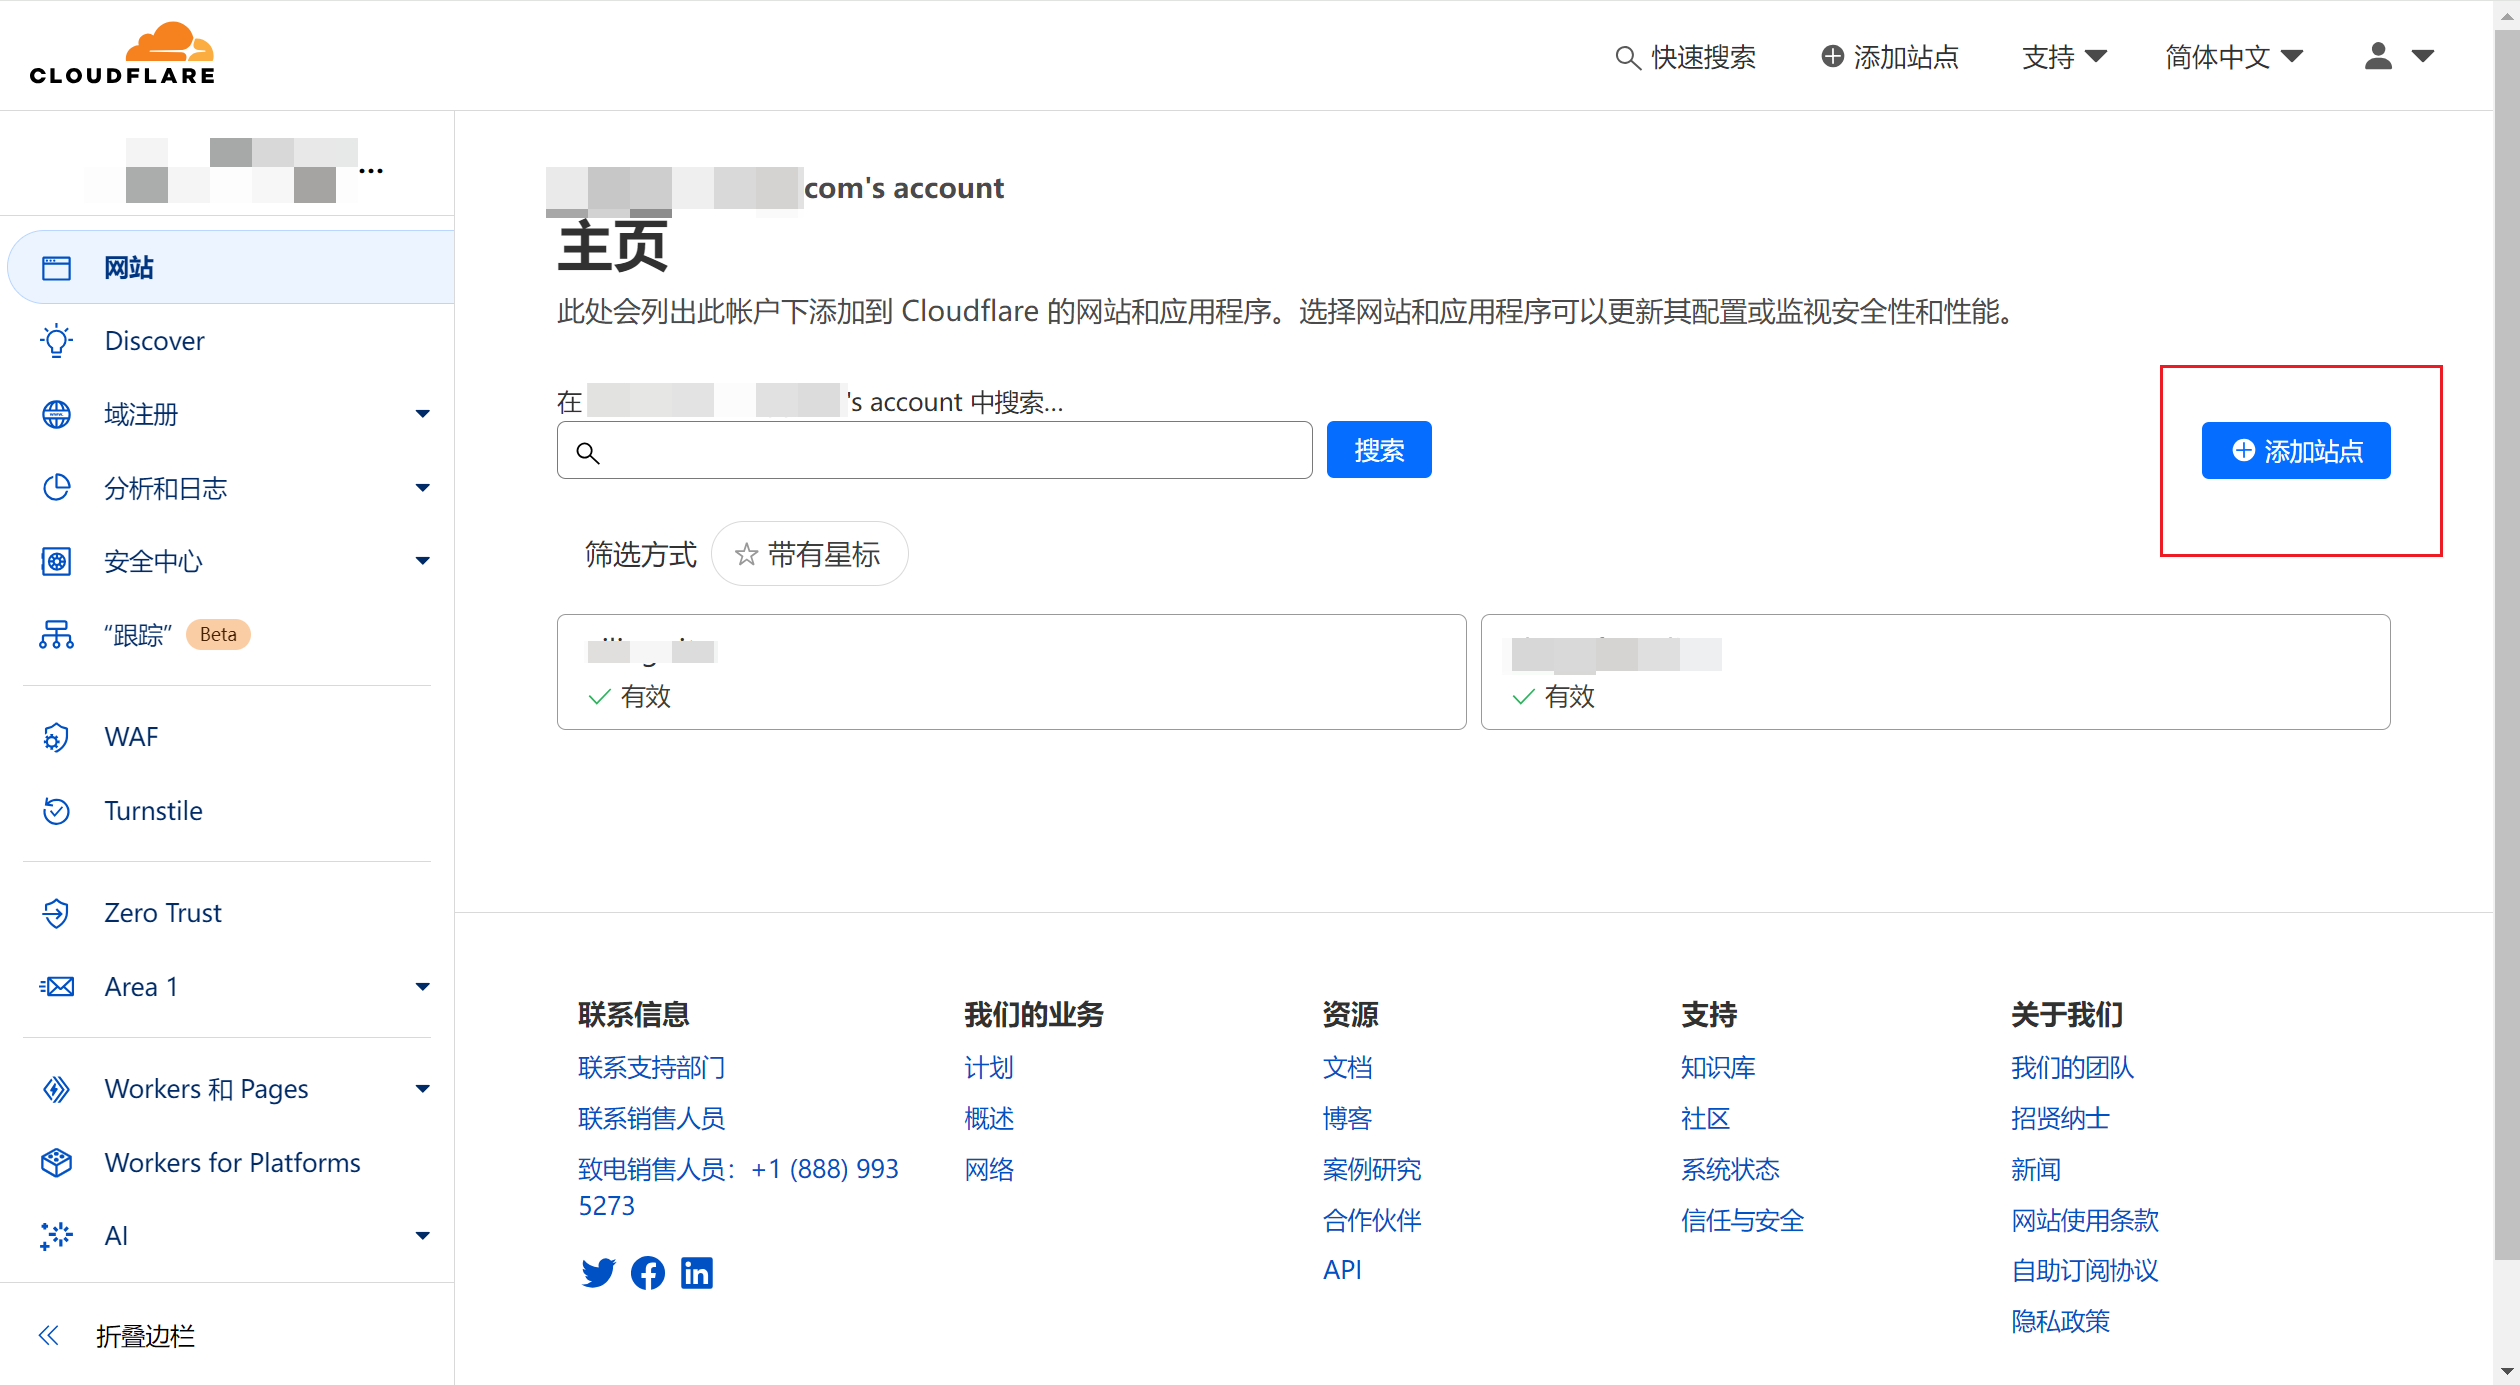The height and width of the screenshot is (1385, 2520).
Task: Open the API resources link
Action: coord(1342,1270)
